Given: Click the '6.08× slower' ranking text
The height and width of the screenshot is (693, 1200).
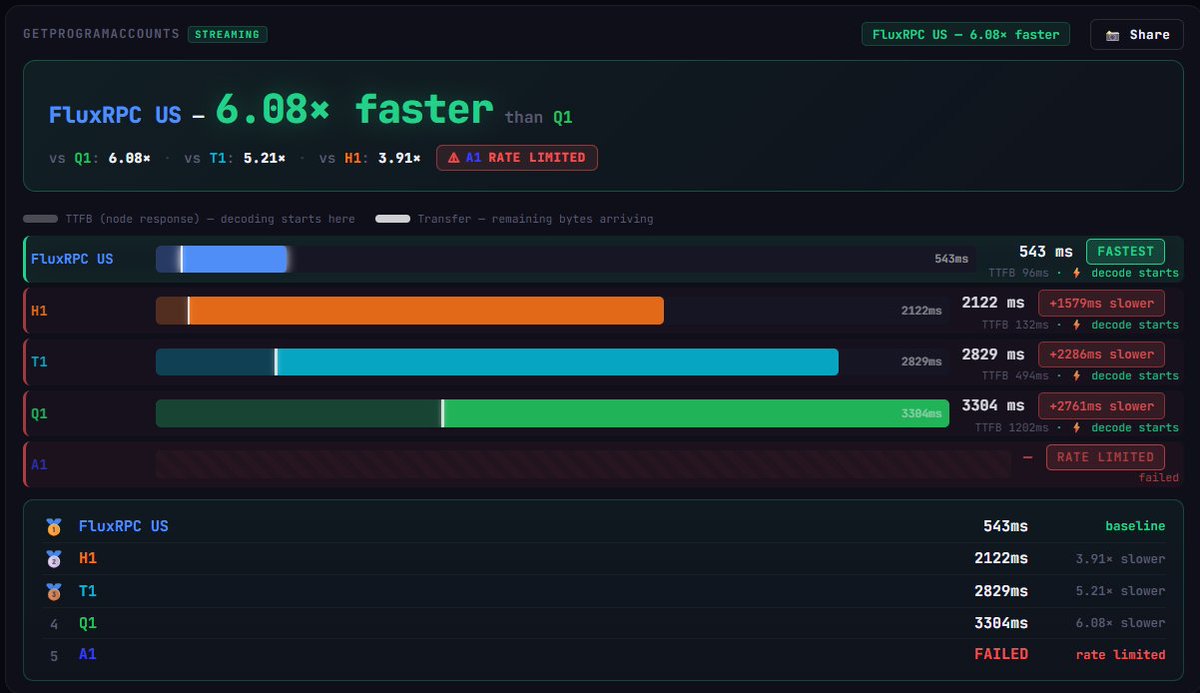Looking at the screenshot, I should point(1120,623).
